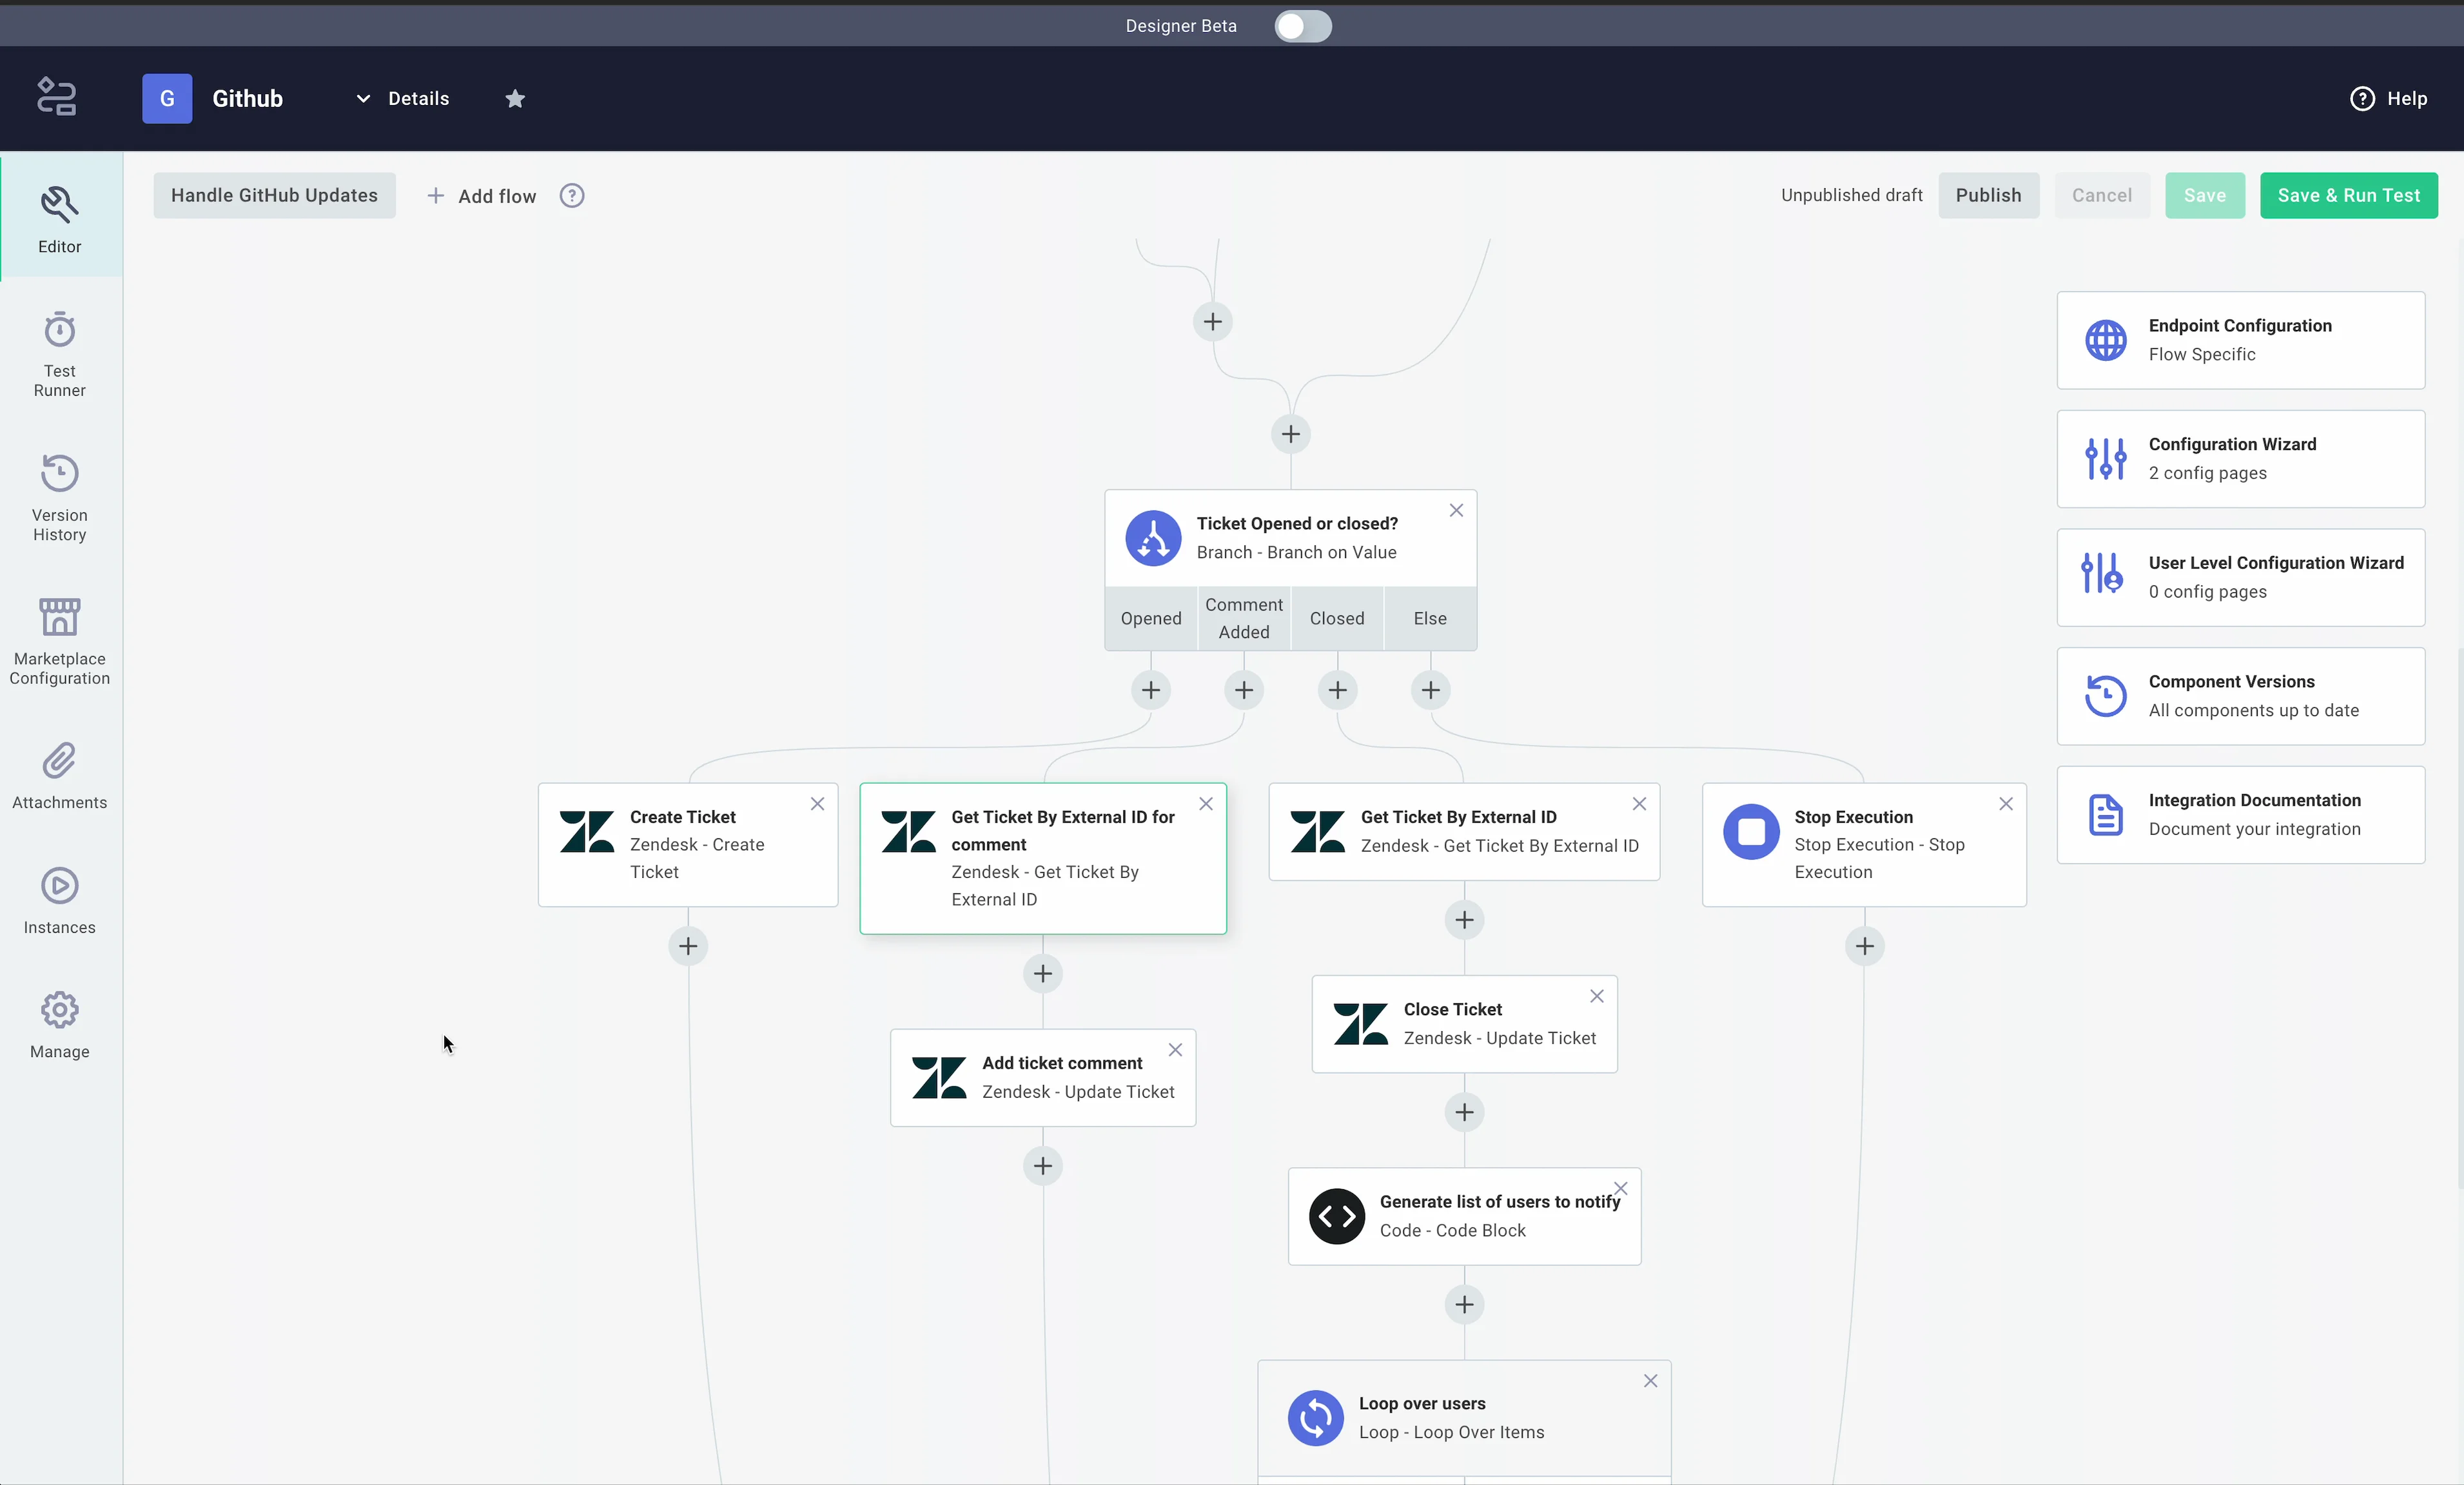This screenshot has height=1485, width=2464.
Task: Add step below Get Ticket for comment
Action: (x=1043, y=973)
